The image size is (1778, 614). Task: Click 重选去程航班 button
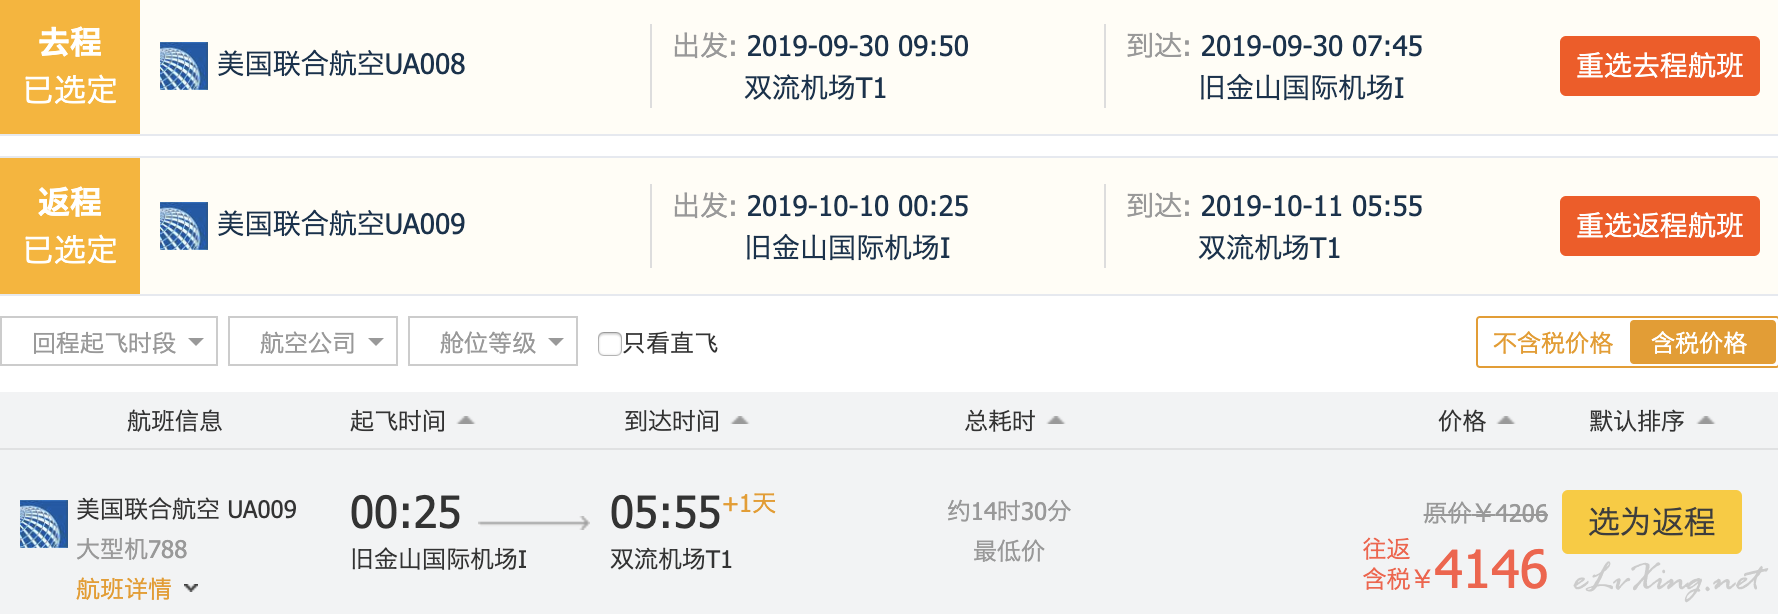point(1660,66)
